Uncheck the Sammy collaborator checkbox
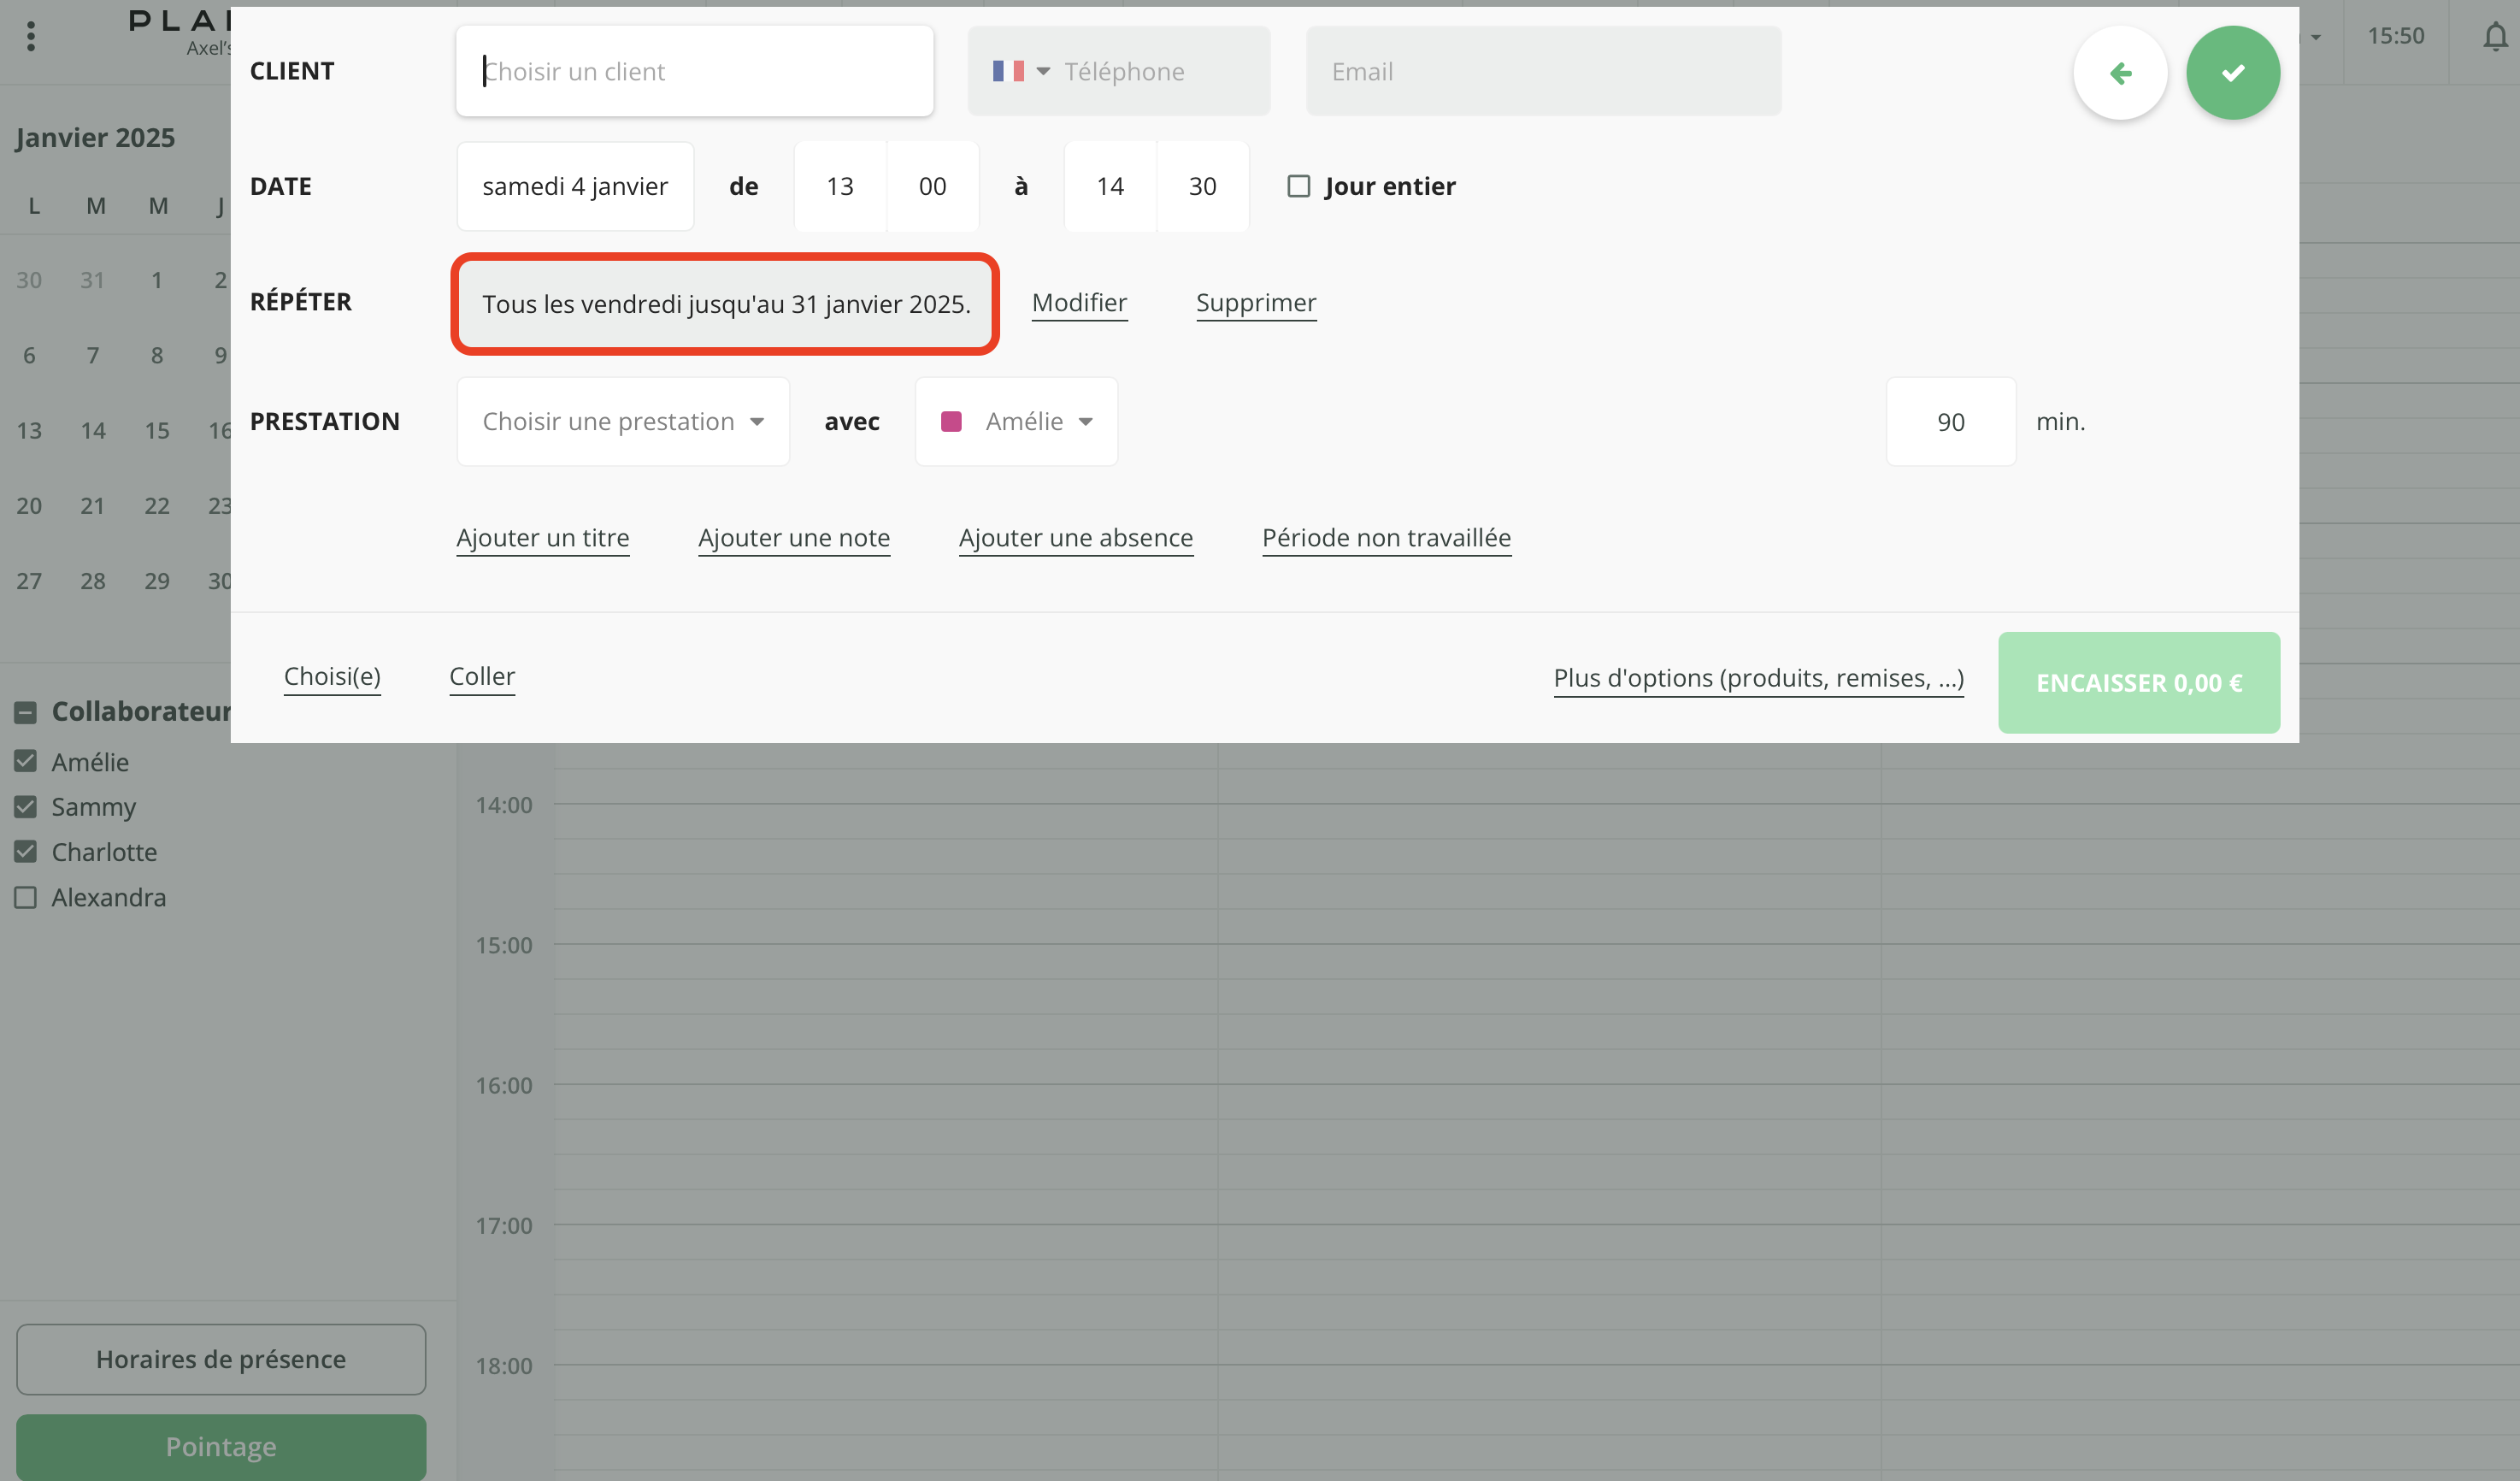 [x=25, y=806]
